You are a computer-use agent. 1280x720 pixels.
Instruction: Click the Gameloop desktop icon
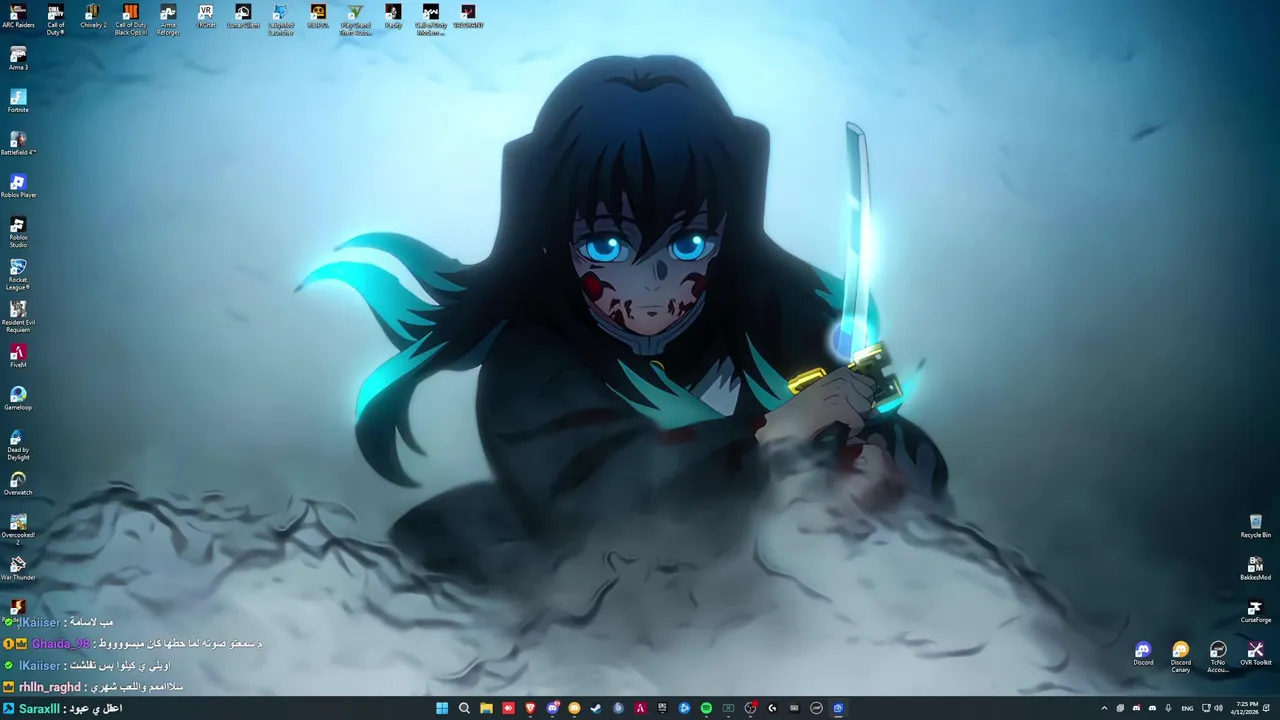pos(18,398)
